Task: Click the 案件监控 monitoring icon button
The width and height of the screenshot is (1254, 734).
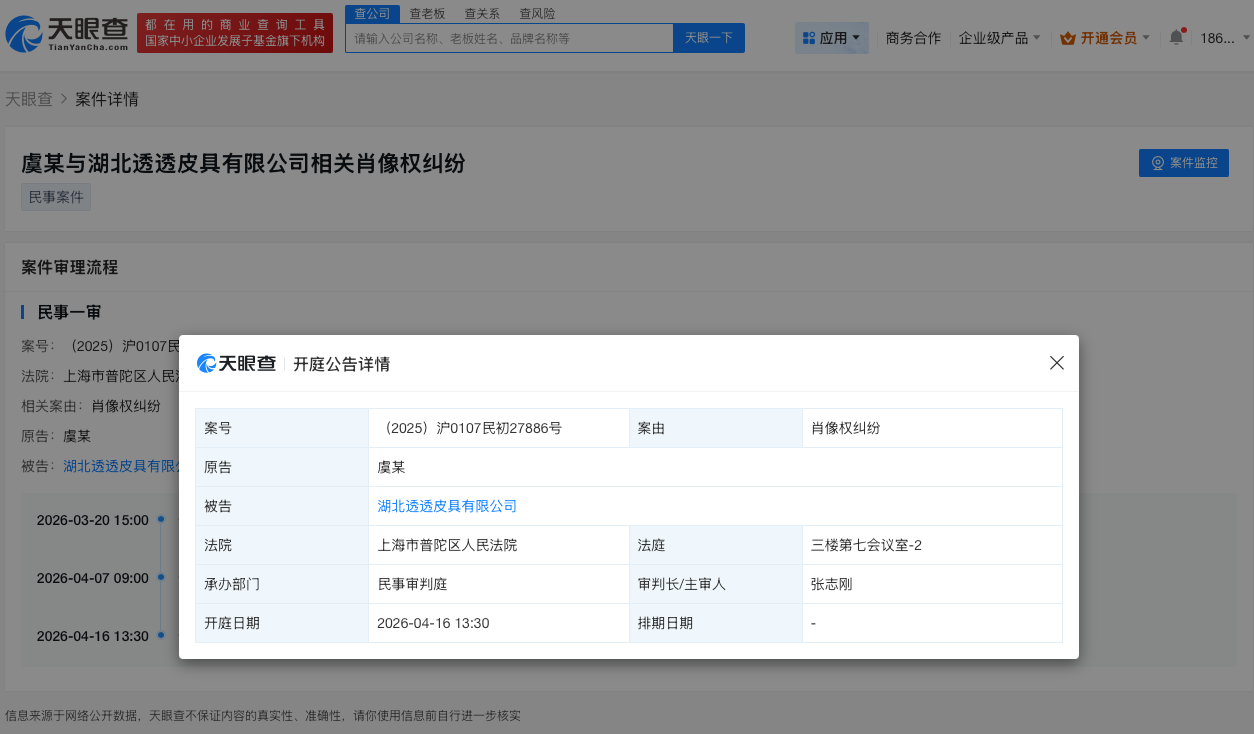Action: click(1156, 162)
